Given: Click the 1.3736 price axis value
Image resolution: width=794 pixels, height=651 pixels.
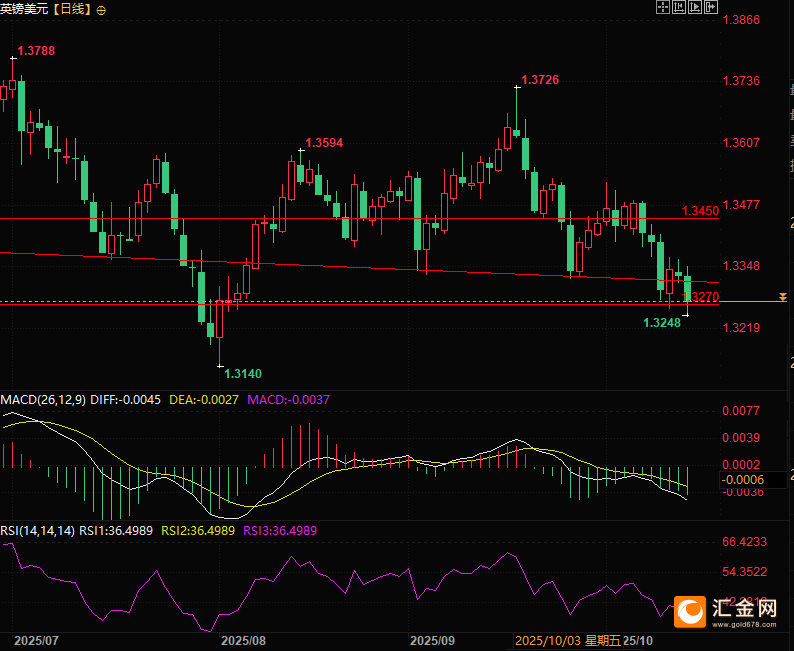Looking at the screenshot, I should coord(741,80).
